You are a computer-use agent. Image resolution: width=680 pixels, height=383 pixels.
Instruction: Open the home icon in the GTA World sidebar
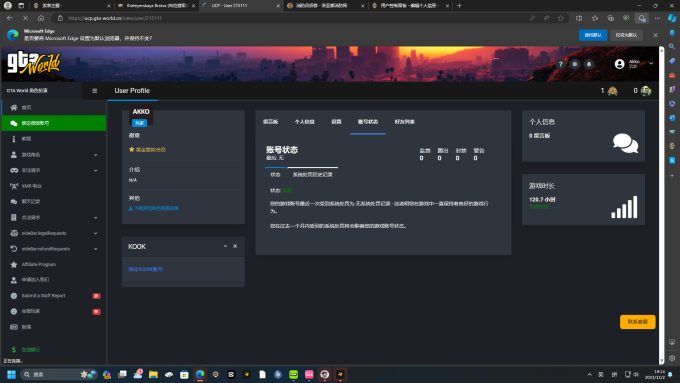pyautogui.click(x=14, y=108)
